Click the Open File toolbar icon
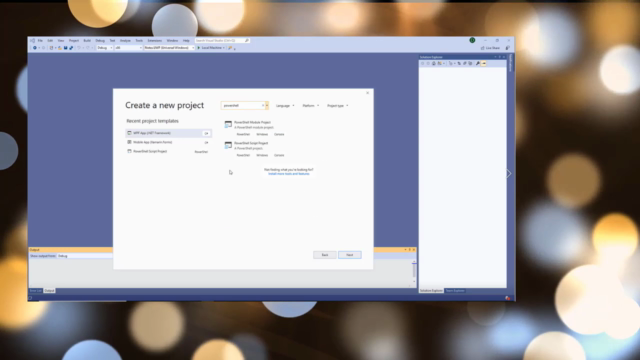 coord(60,48)
